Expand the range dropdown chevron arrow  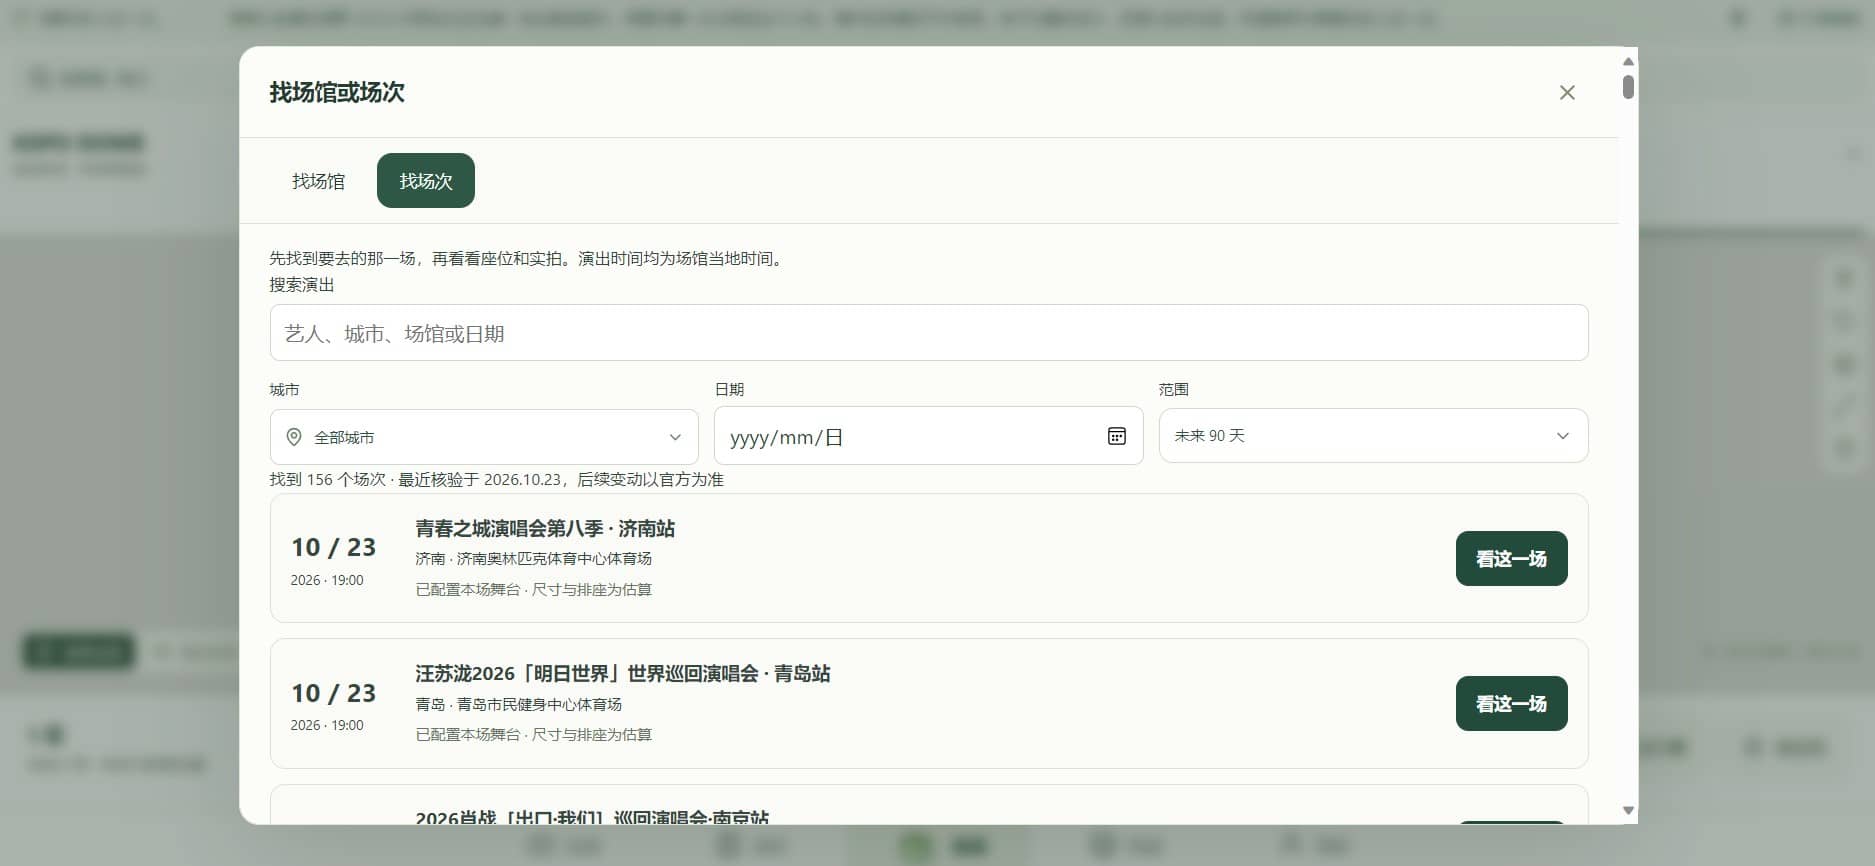point(1563,436)
